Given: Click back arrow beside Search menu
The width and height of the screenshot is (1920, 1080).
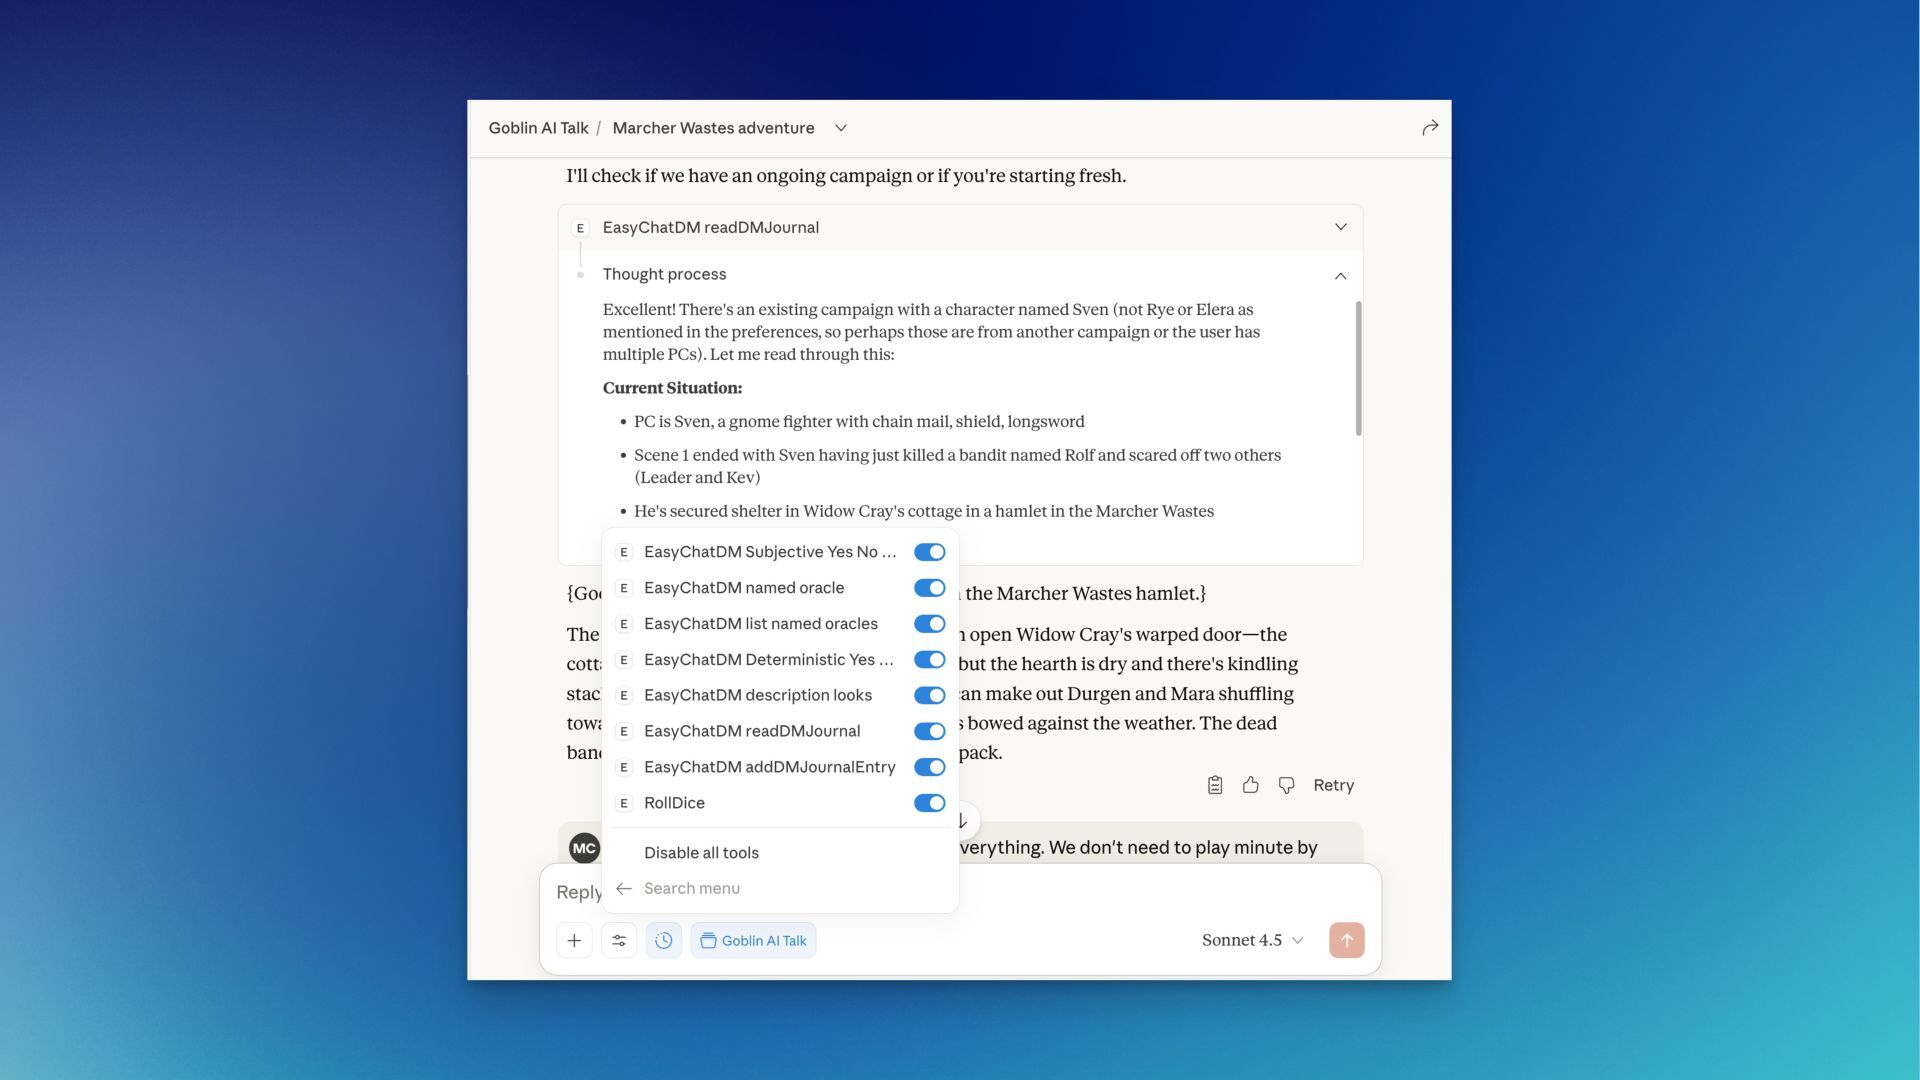Looking at the screenshot, I should 624,888.
